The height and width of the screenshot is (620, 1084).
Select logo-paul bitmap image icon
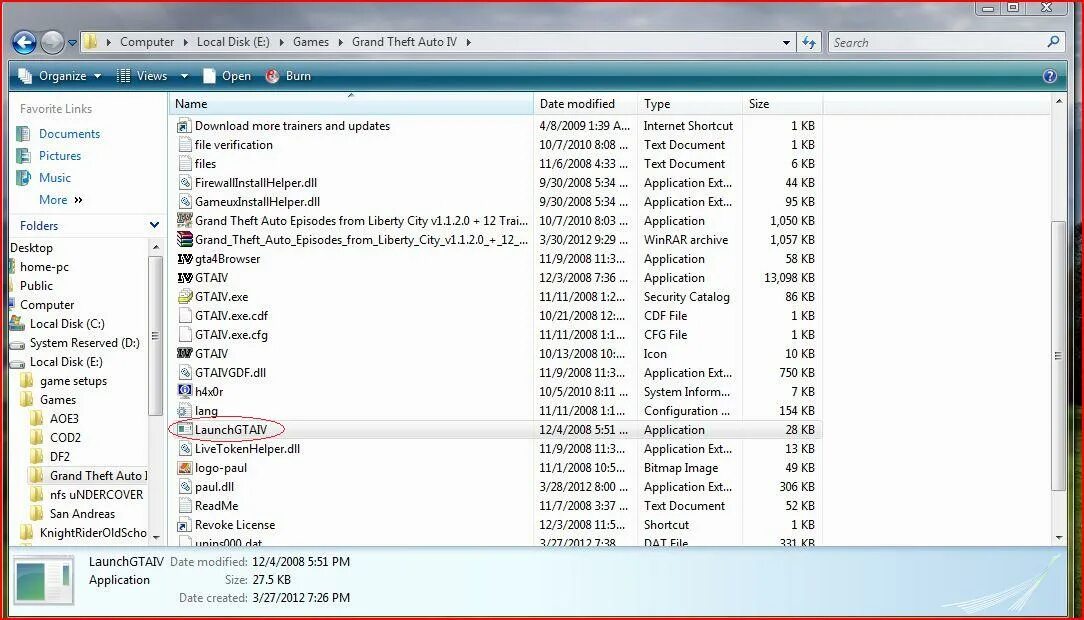pyautogui.click(x=184, y=468)
